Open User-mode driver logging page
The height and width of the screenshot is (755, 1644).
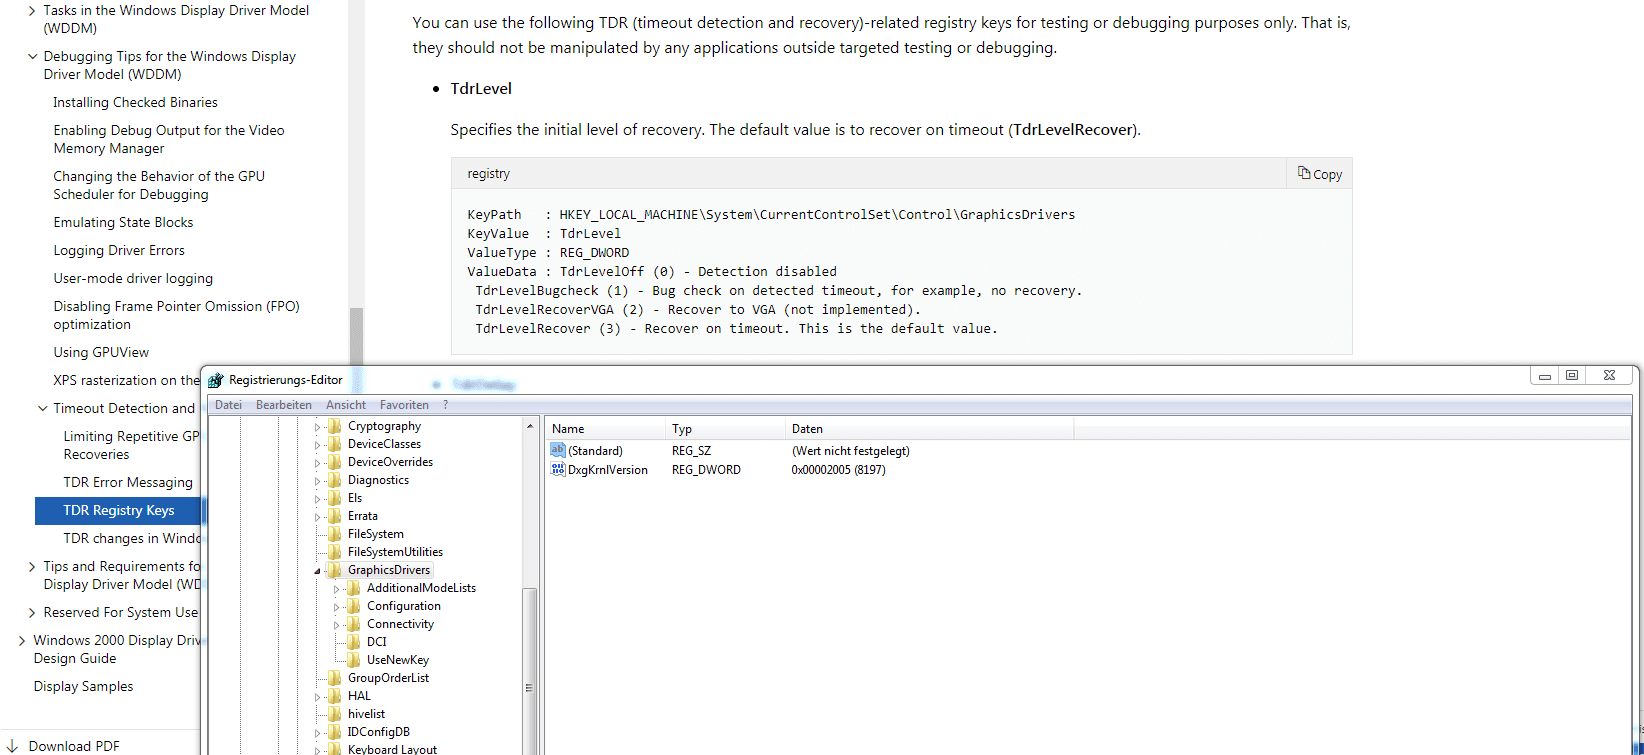[x=133, y=278]
